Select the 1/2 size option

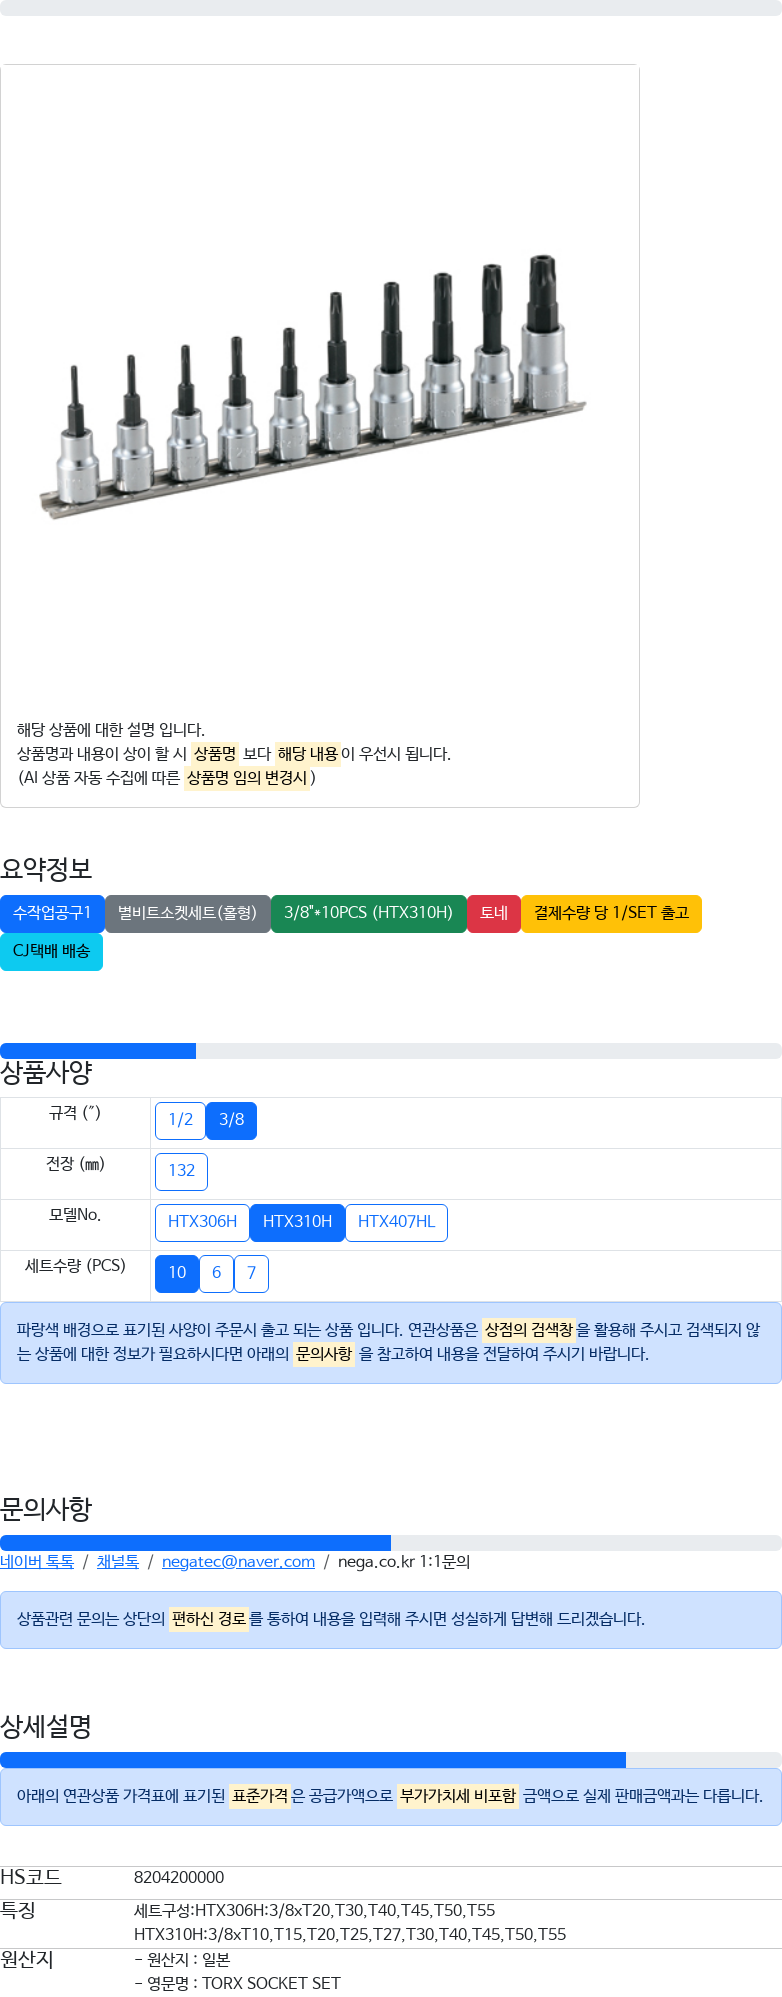click(x=180, y=1120)
